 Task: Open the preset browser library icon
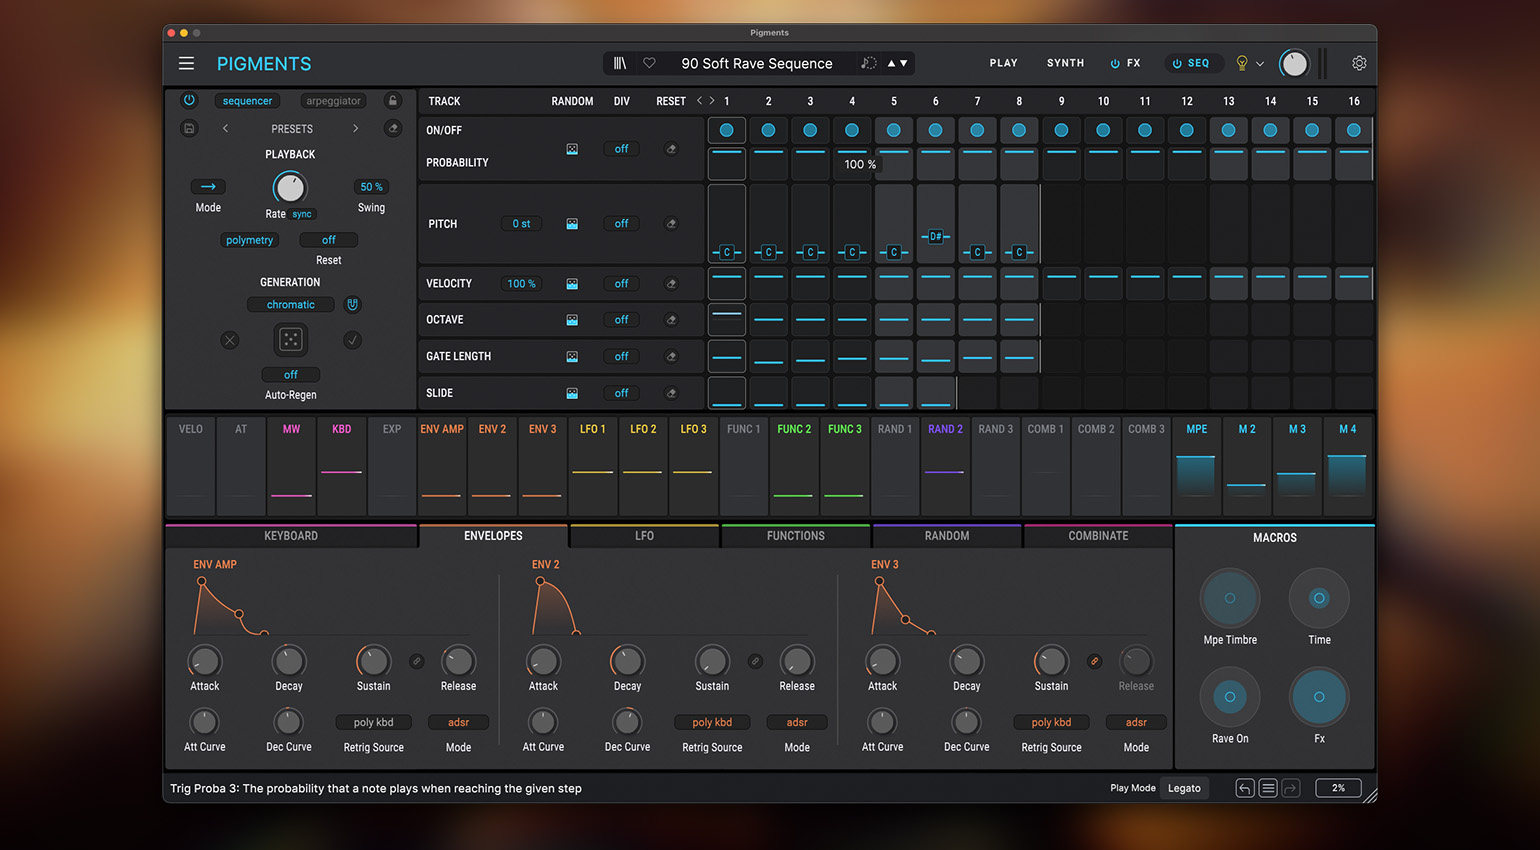pyautogui.click(x=620, y=63)
